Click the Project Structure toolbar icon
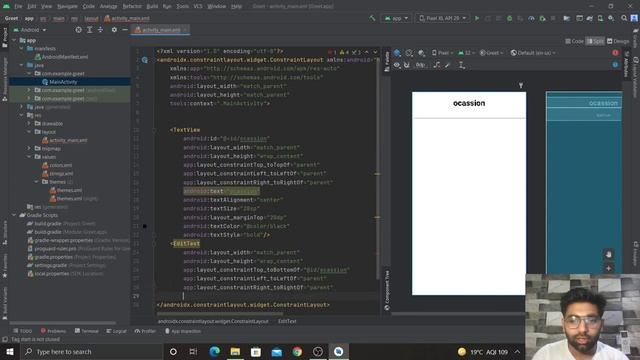This screenshot has width=640, height=360. (x=566, y=18)
